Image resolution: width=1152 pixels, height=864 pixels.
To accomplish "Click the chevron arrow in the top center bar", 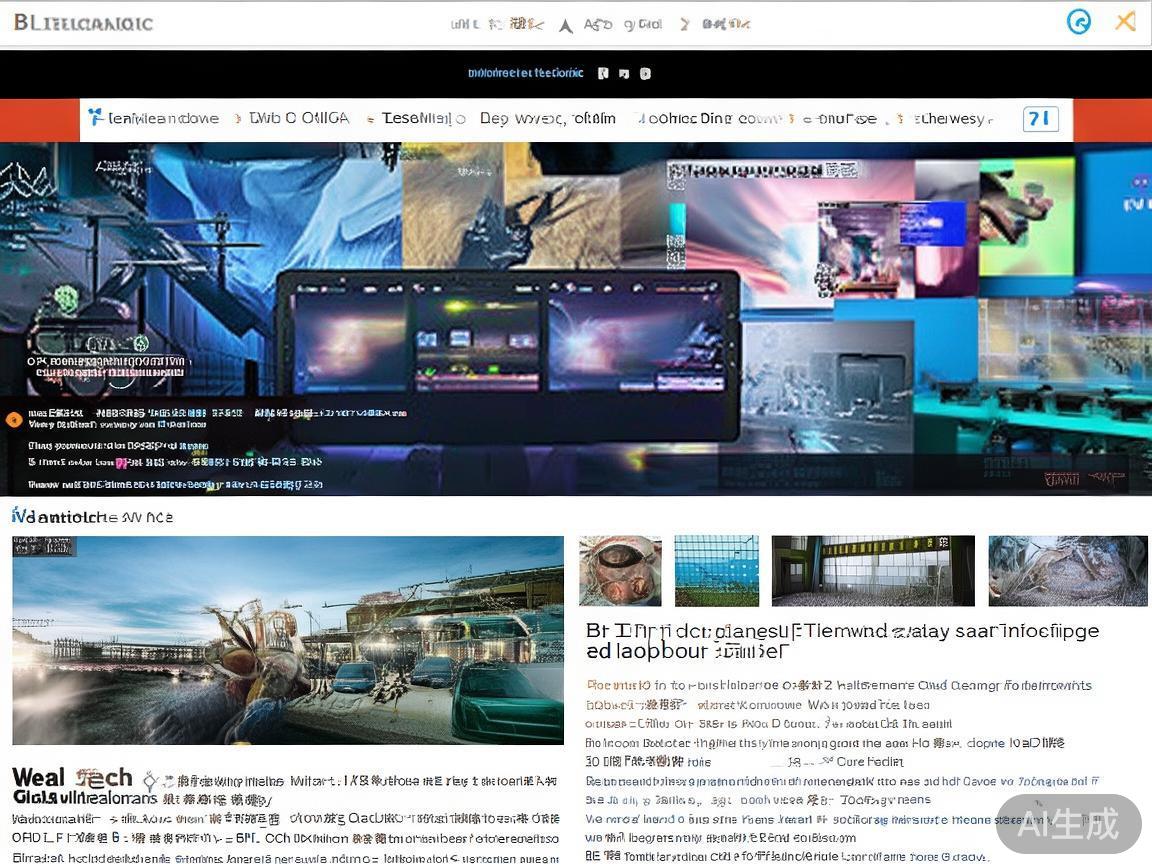I will click(685, 24).
